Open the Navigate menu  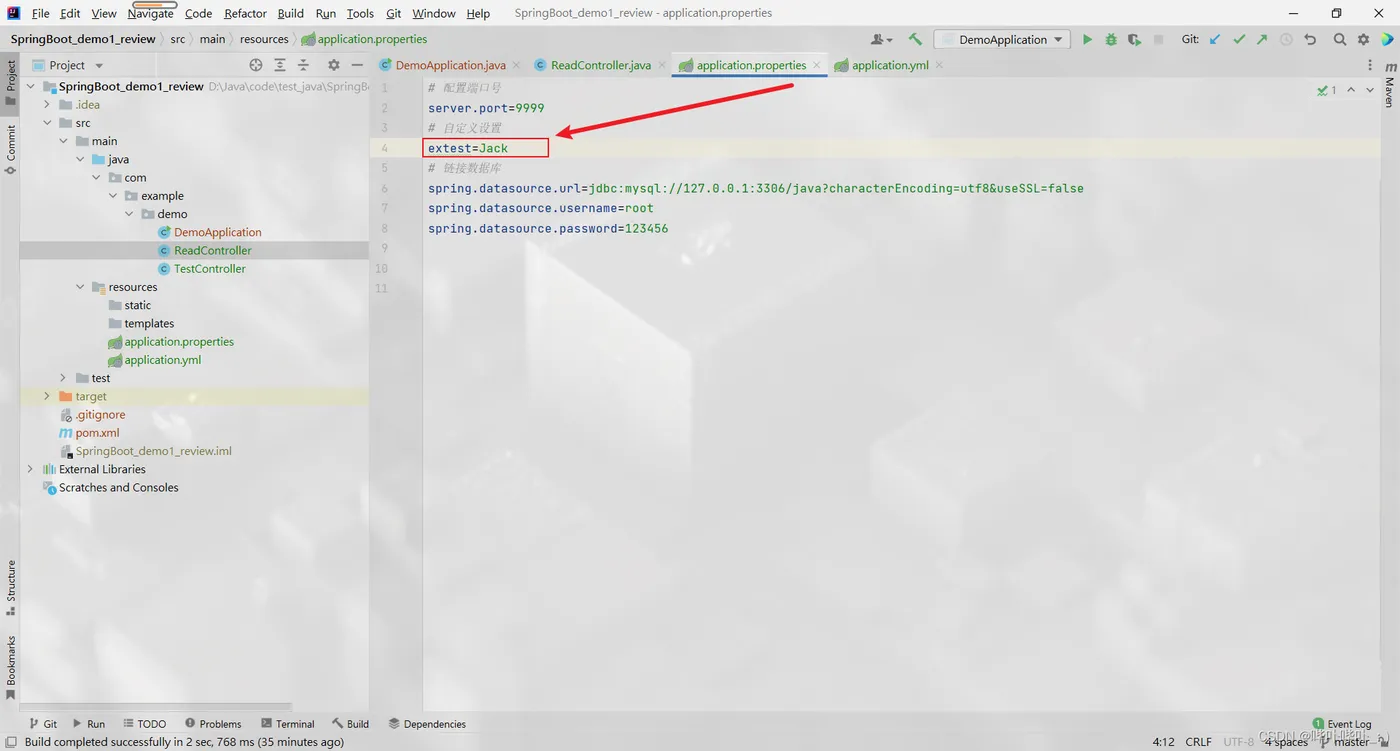[151, 13]
